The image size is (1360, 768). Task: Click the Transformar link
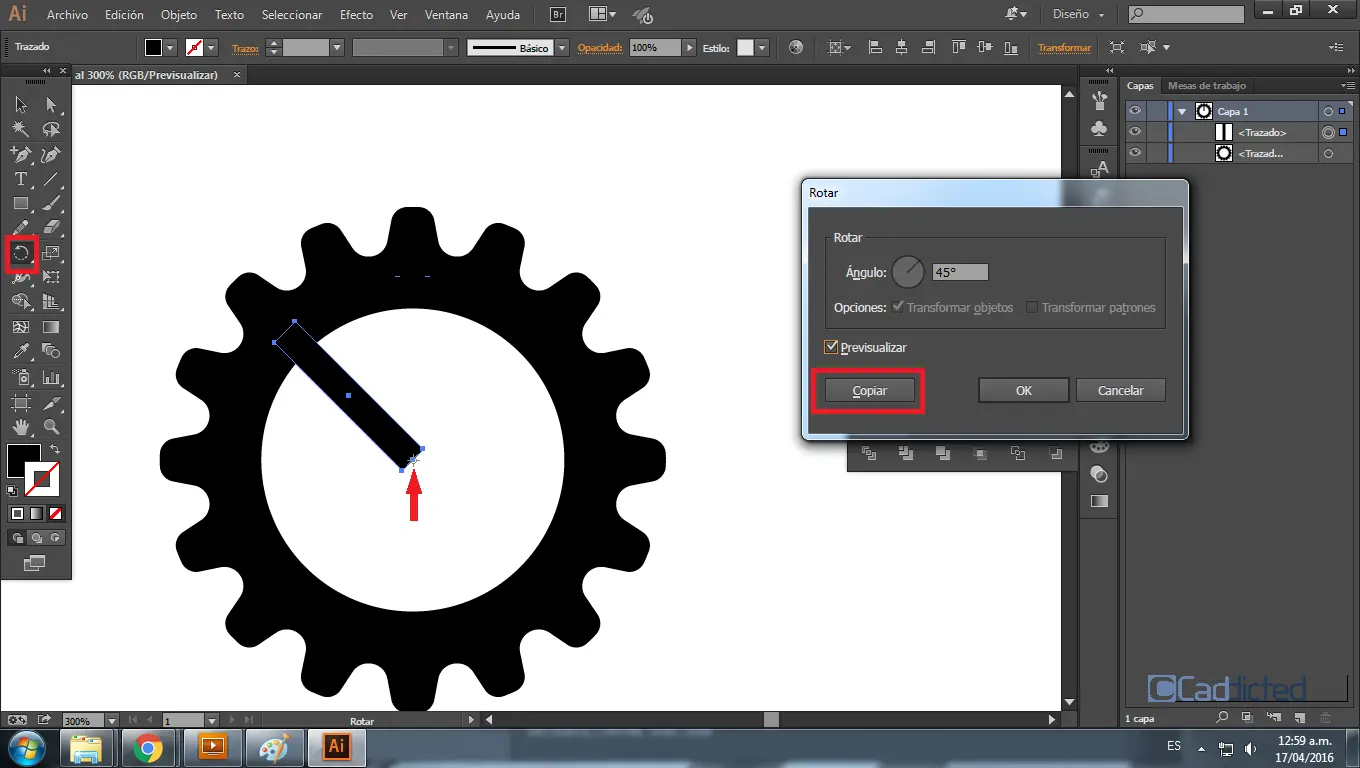click(x=1064, y=47)
